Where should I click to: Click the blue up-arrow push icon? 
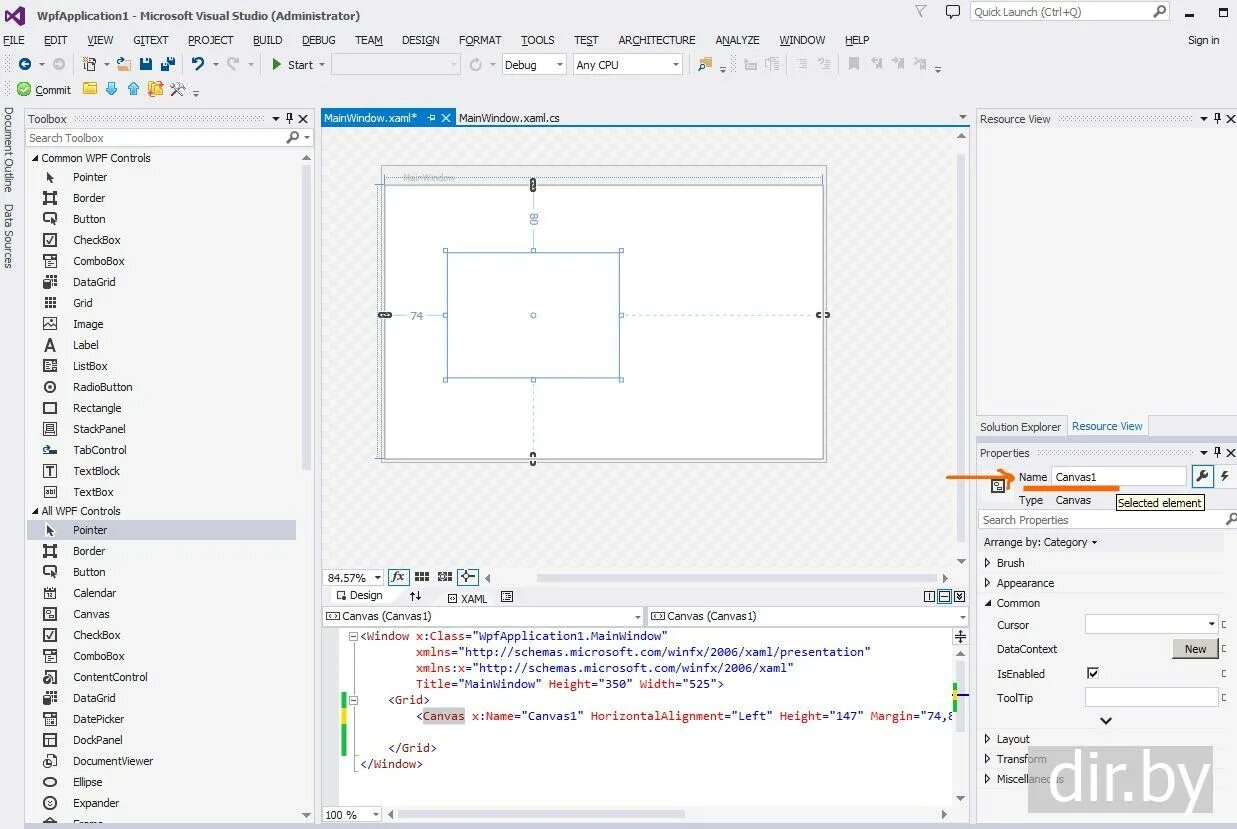(133, 89)
